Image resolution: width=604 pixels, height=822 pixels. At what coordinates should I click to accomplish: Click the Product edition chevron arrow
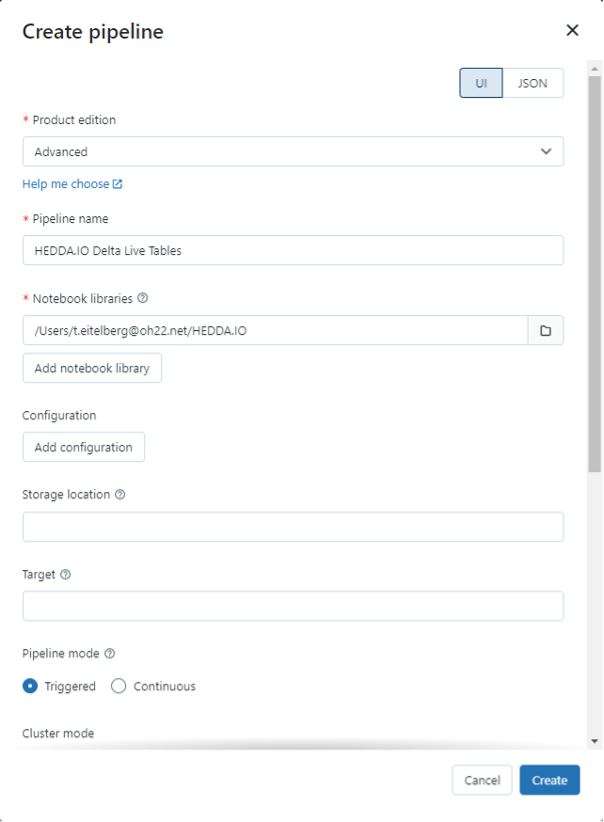click(546, 152)
